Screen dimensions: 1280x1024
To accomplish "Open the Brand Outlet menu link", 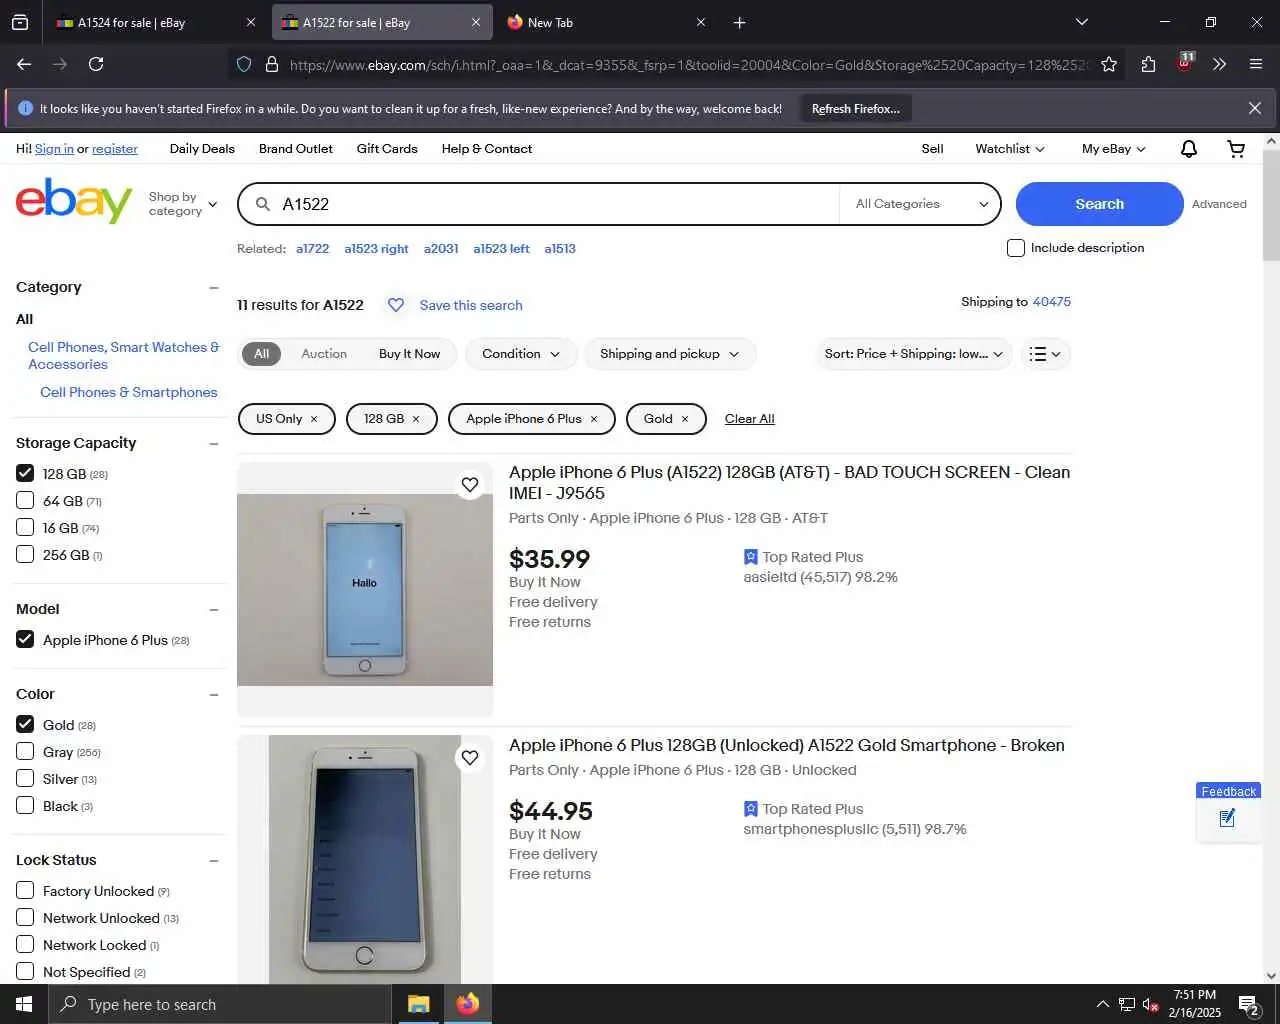I will (x=296, y=149).
